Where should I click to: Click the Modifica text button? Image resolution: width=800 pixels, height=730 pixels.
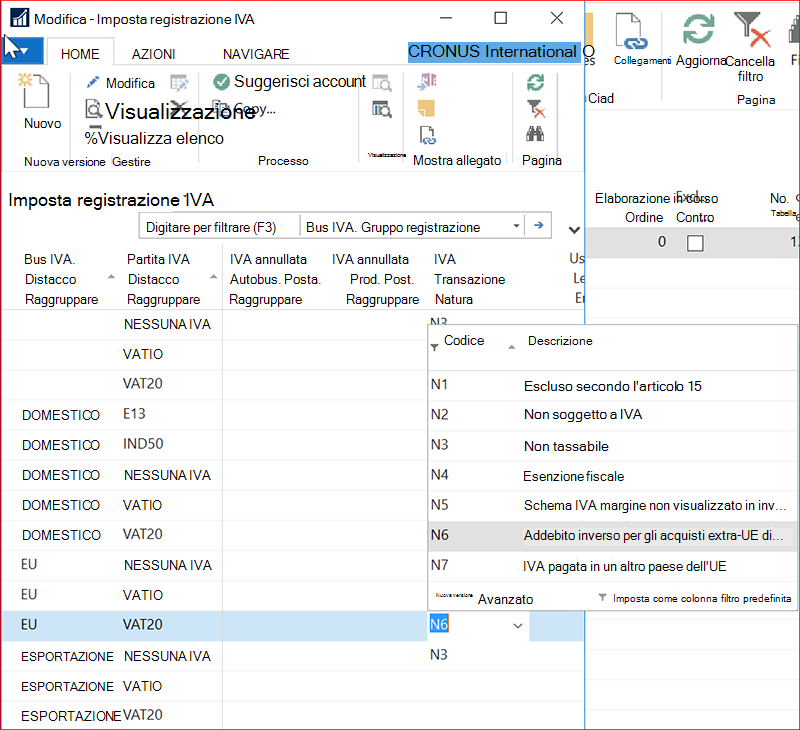point(130,83)
